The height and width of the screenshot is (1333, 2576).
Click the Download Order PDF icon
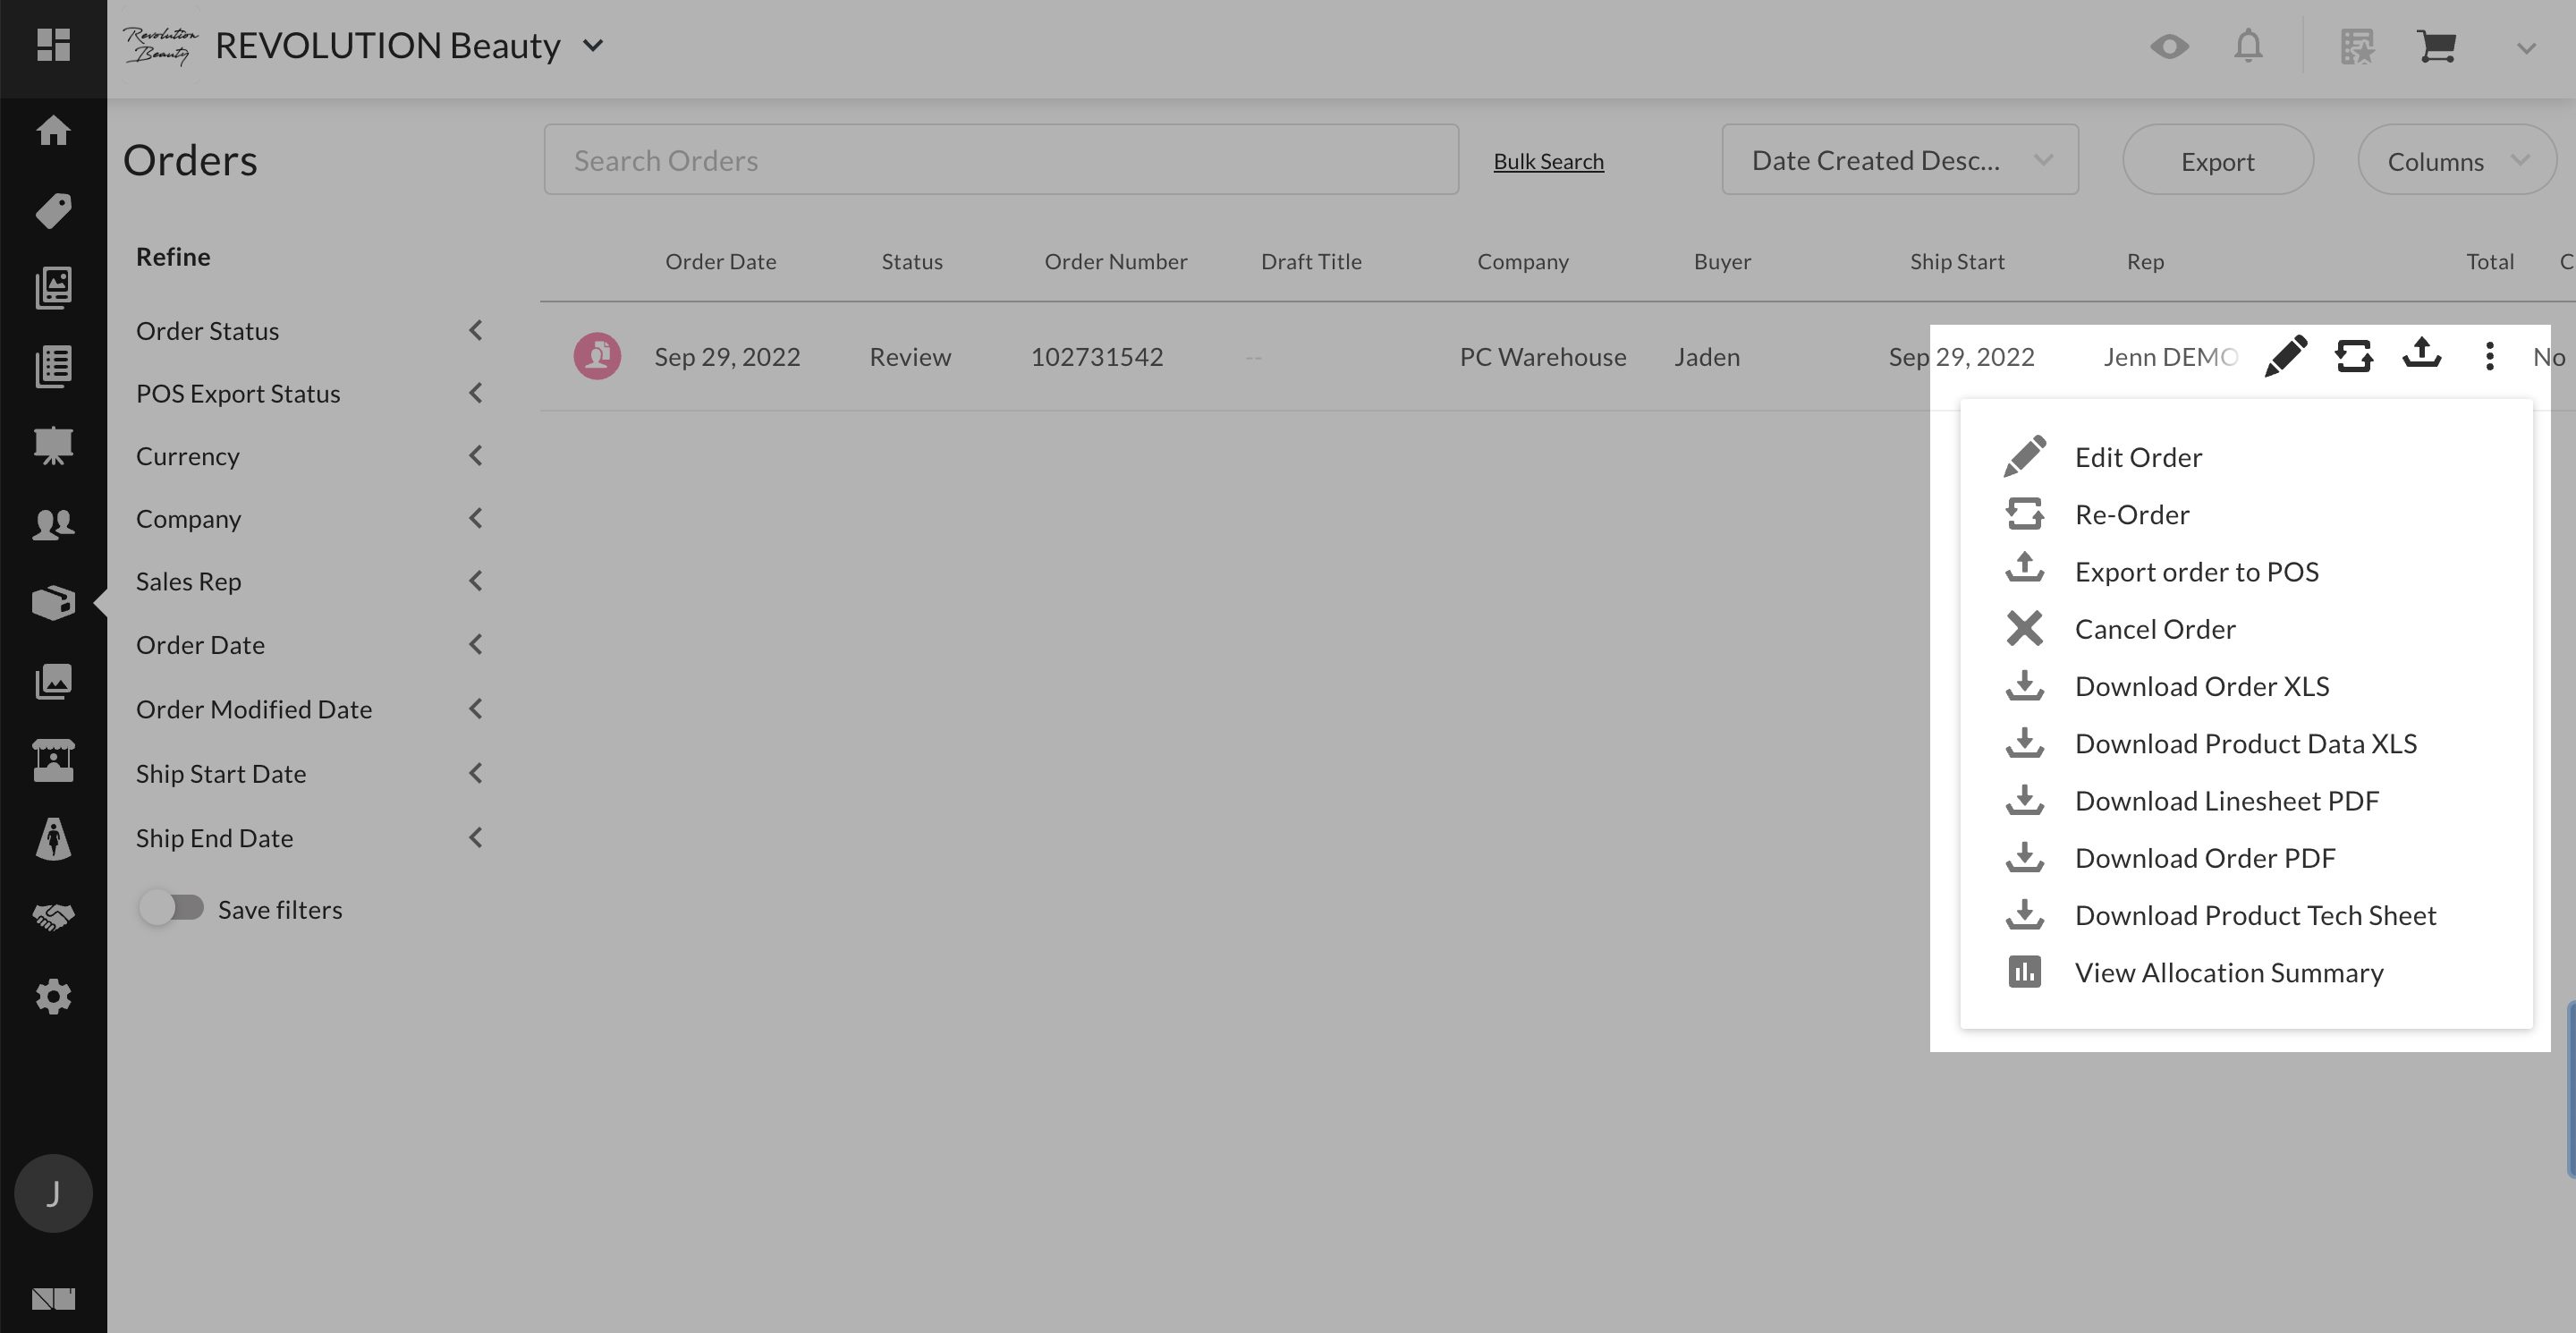[x=2024, y=857]
